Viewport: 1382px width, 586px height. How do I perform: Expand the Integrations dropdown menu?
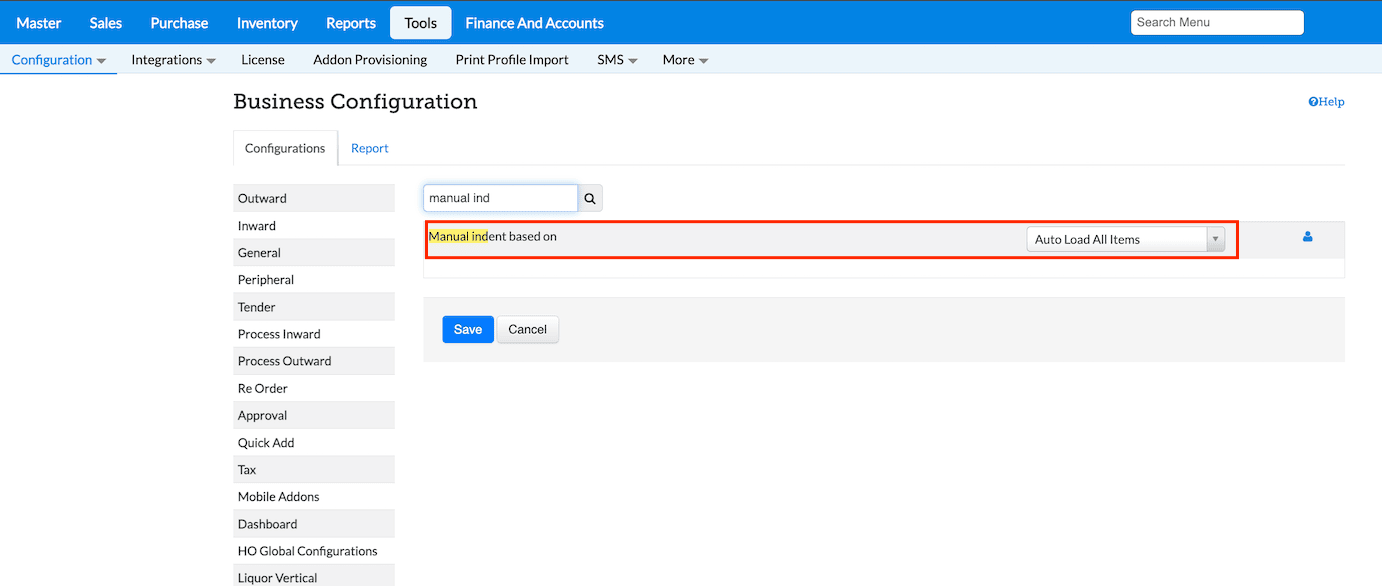click(173, 60)
